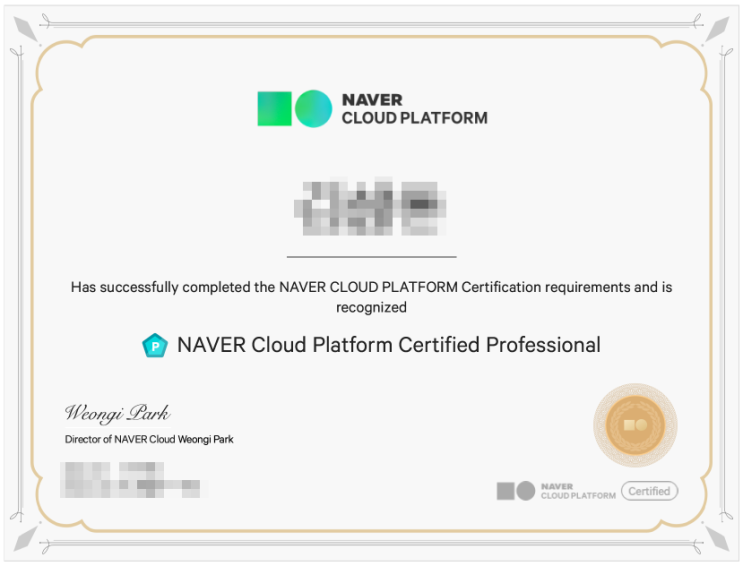Click the 'Has successfully completed' sentence
This screenshot has height=566, width=743.
372,297
